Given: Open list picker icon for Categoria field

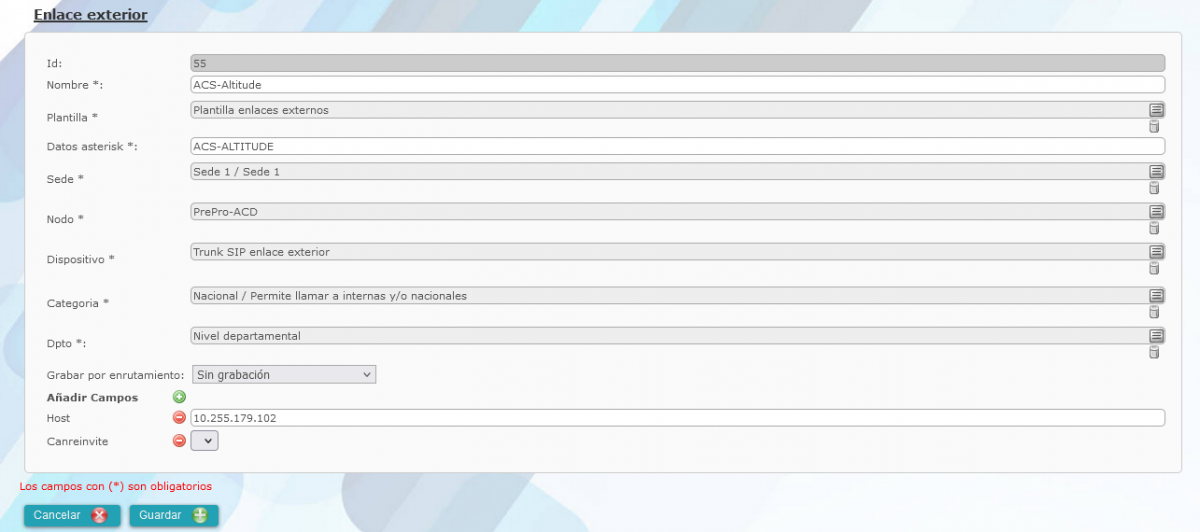Looking at the screenshot, I should tap(1156, 295).
